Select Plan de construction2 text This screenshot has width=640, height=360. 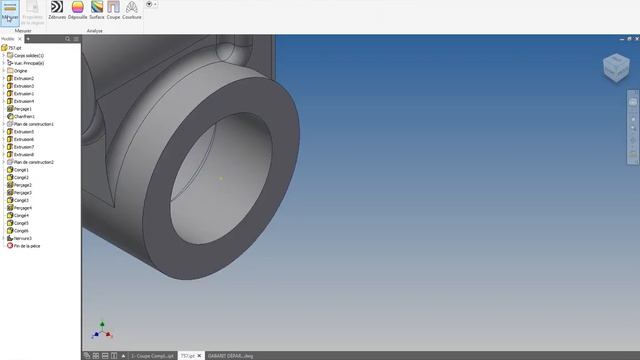pyautogui.click(x=33, y=162)
